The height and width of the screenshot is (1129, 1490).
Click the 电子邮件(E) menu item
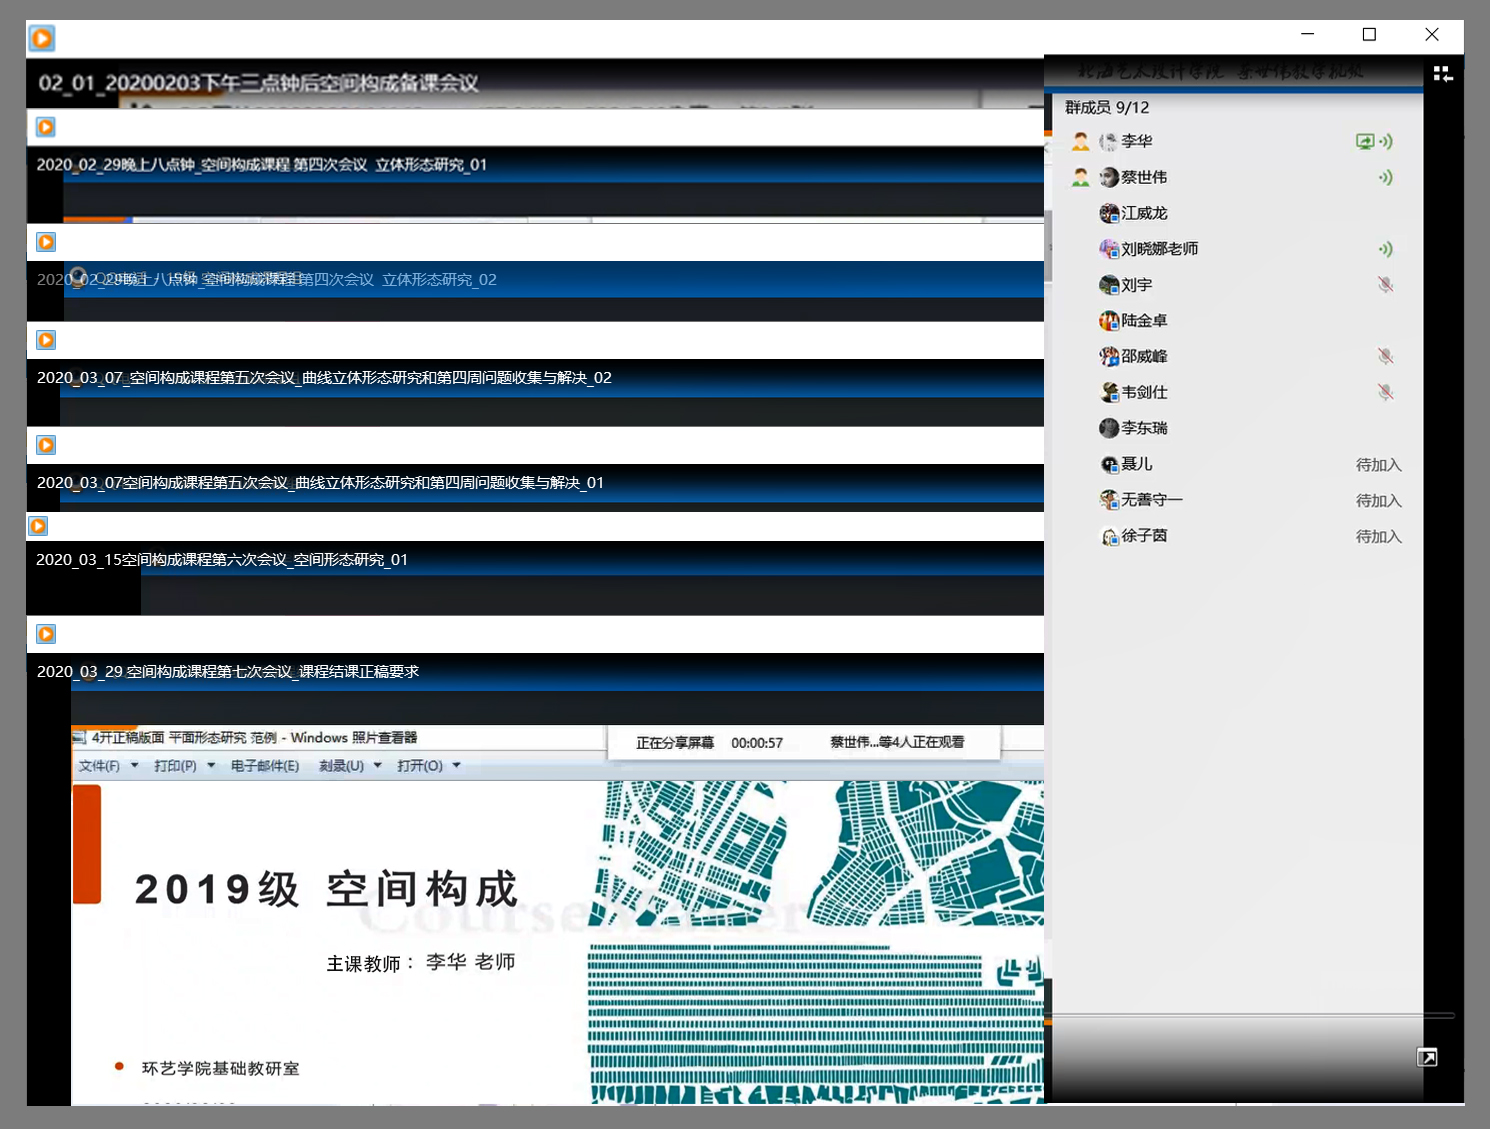265,766
